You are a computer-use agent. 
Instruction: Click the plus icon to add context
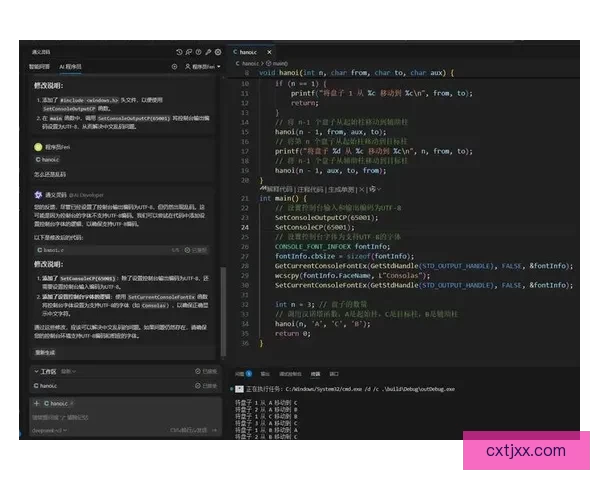(x=37, y=403)
